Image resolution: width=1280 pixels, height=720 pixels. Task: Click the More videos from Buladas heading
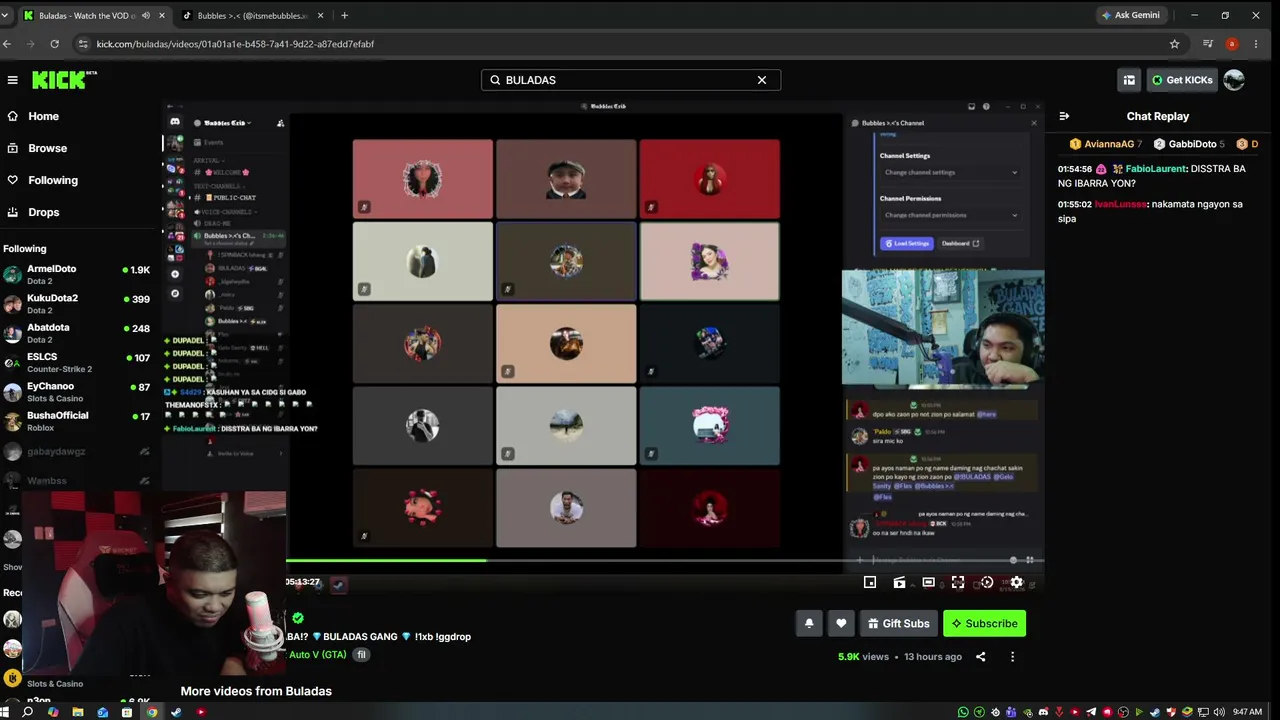(x=256, y=691)
